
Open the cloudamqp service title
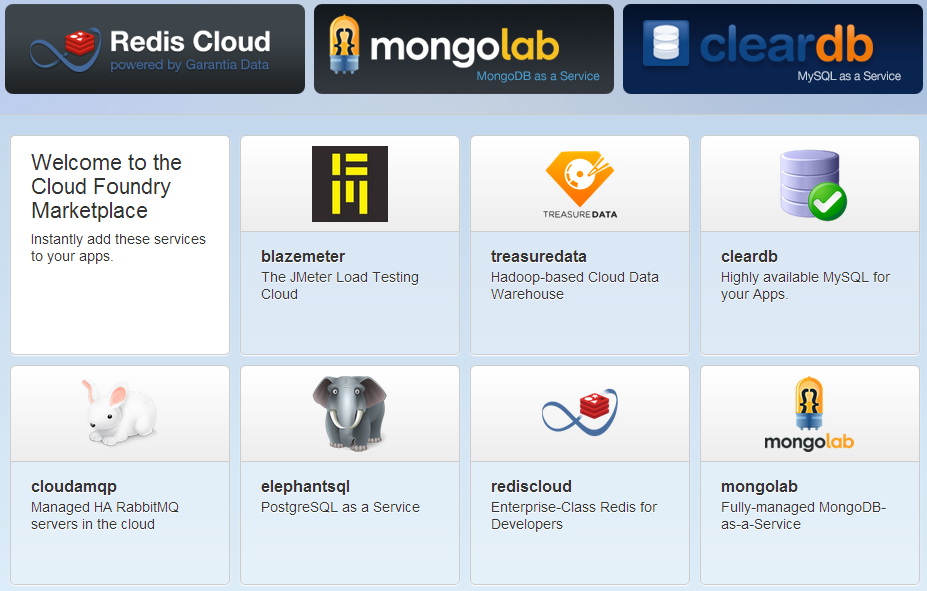click(74, 486)
